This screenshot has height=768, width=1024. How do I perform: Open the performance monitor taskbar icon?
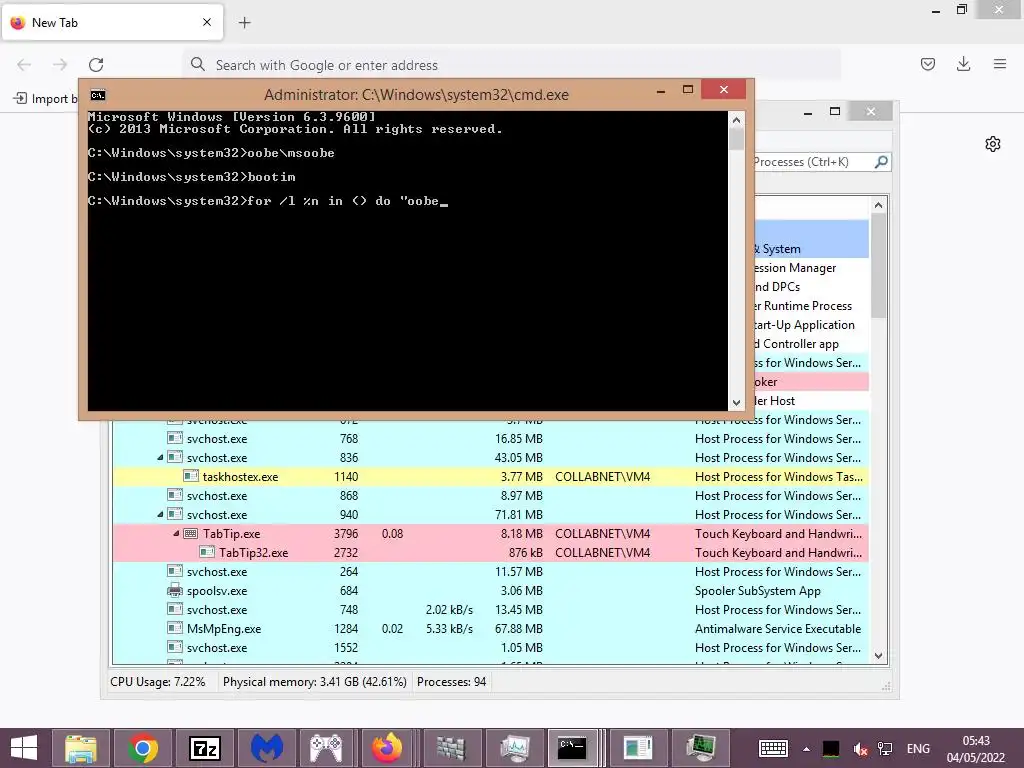pyautogui.click(x=514, y=748)
